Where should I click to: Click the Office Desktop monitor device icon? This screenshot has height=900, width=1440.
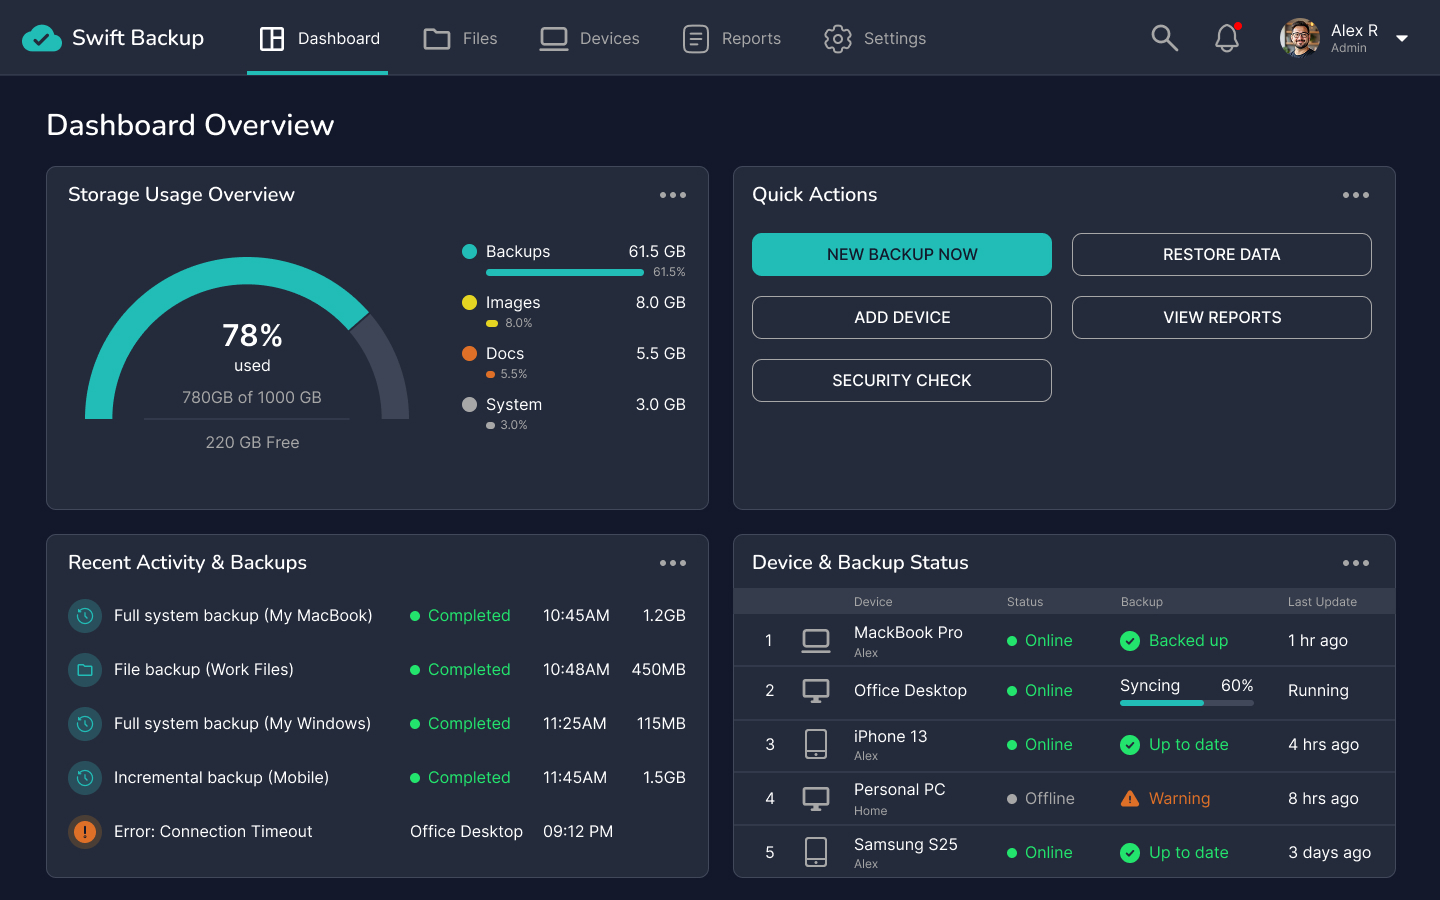coord(816,691)
